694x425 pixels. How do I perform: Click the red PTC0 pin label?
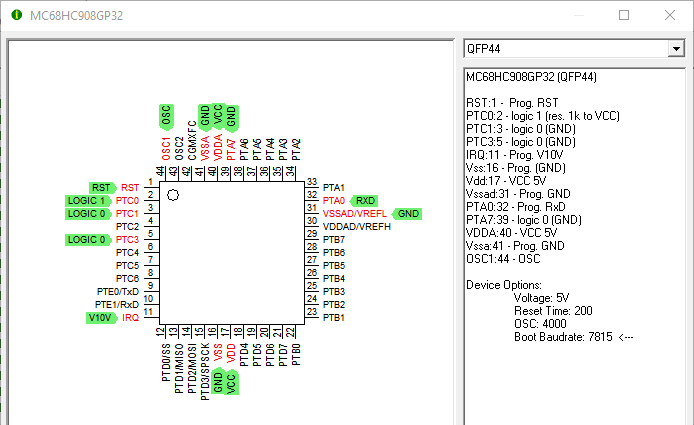127,201
